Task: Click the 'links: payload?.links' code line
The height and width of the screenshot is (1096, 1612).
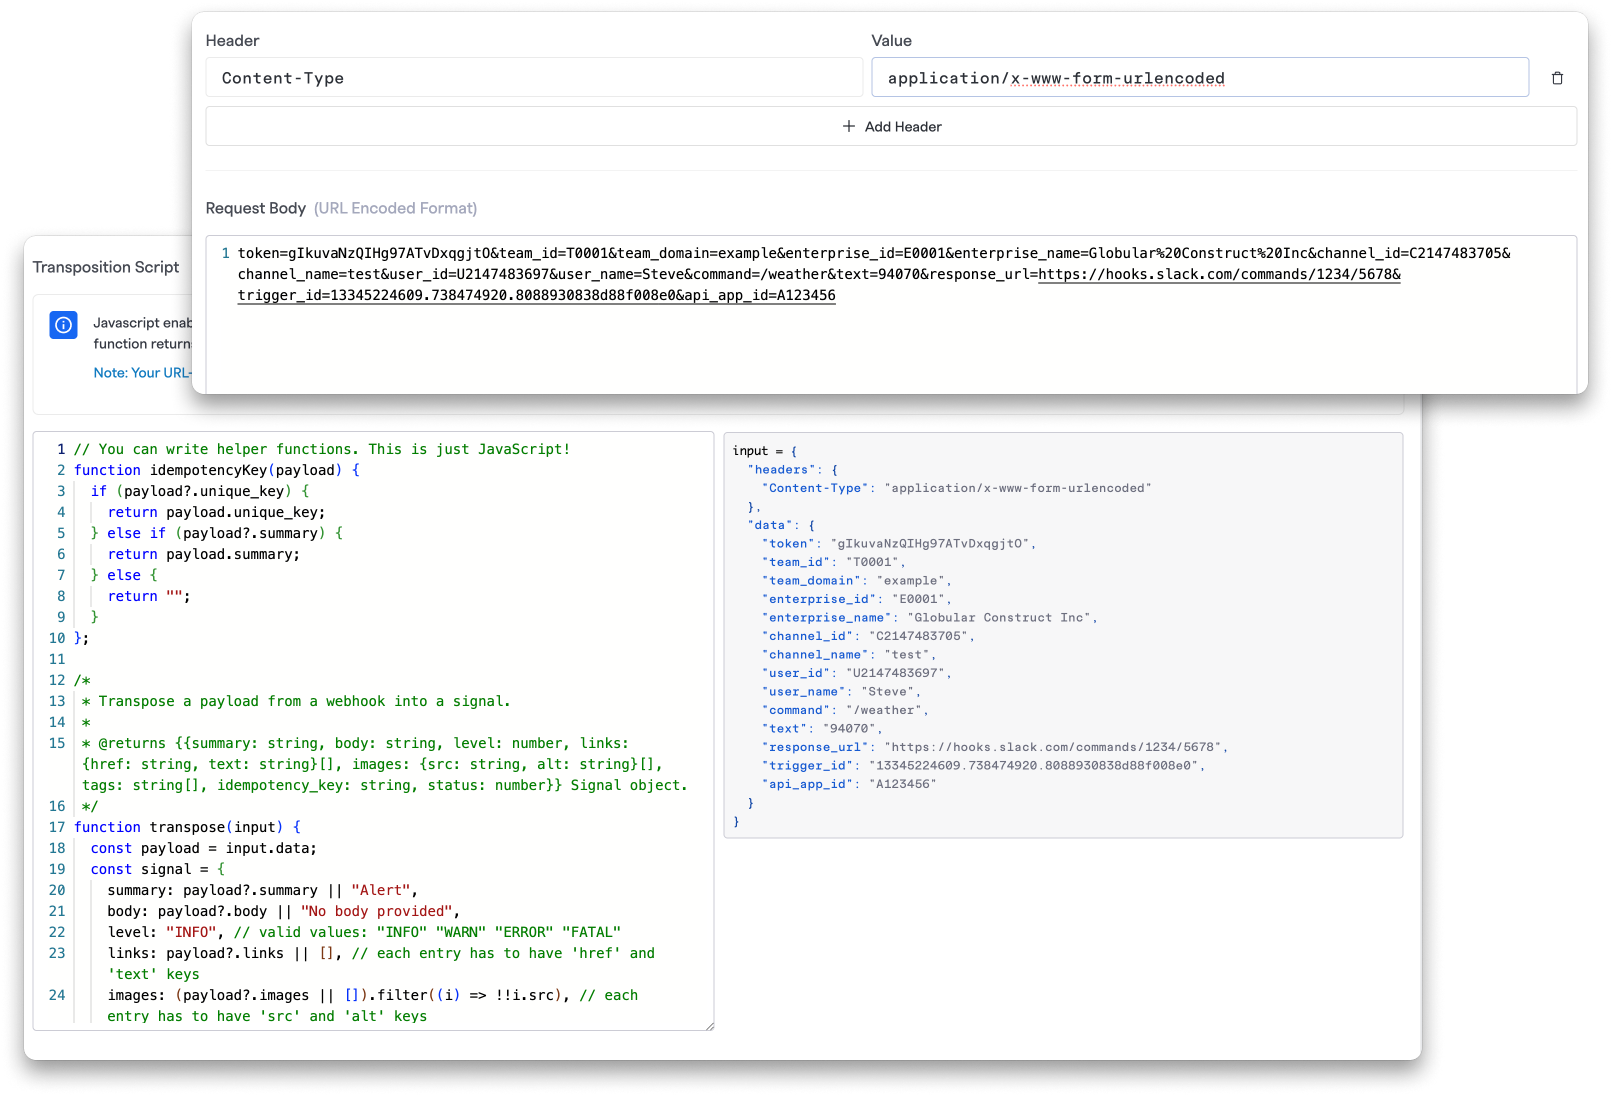Action: pyautogui.click(x=381, y=963)
